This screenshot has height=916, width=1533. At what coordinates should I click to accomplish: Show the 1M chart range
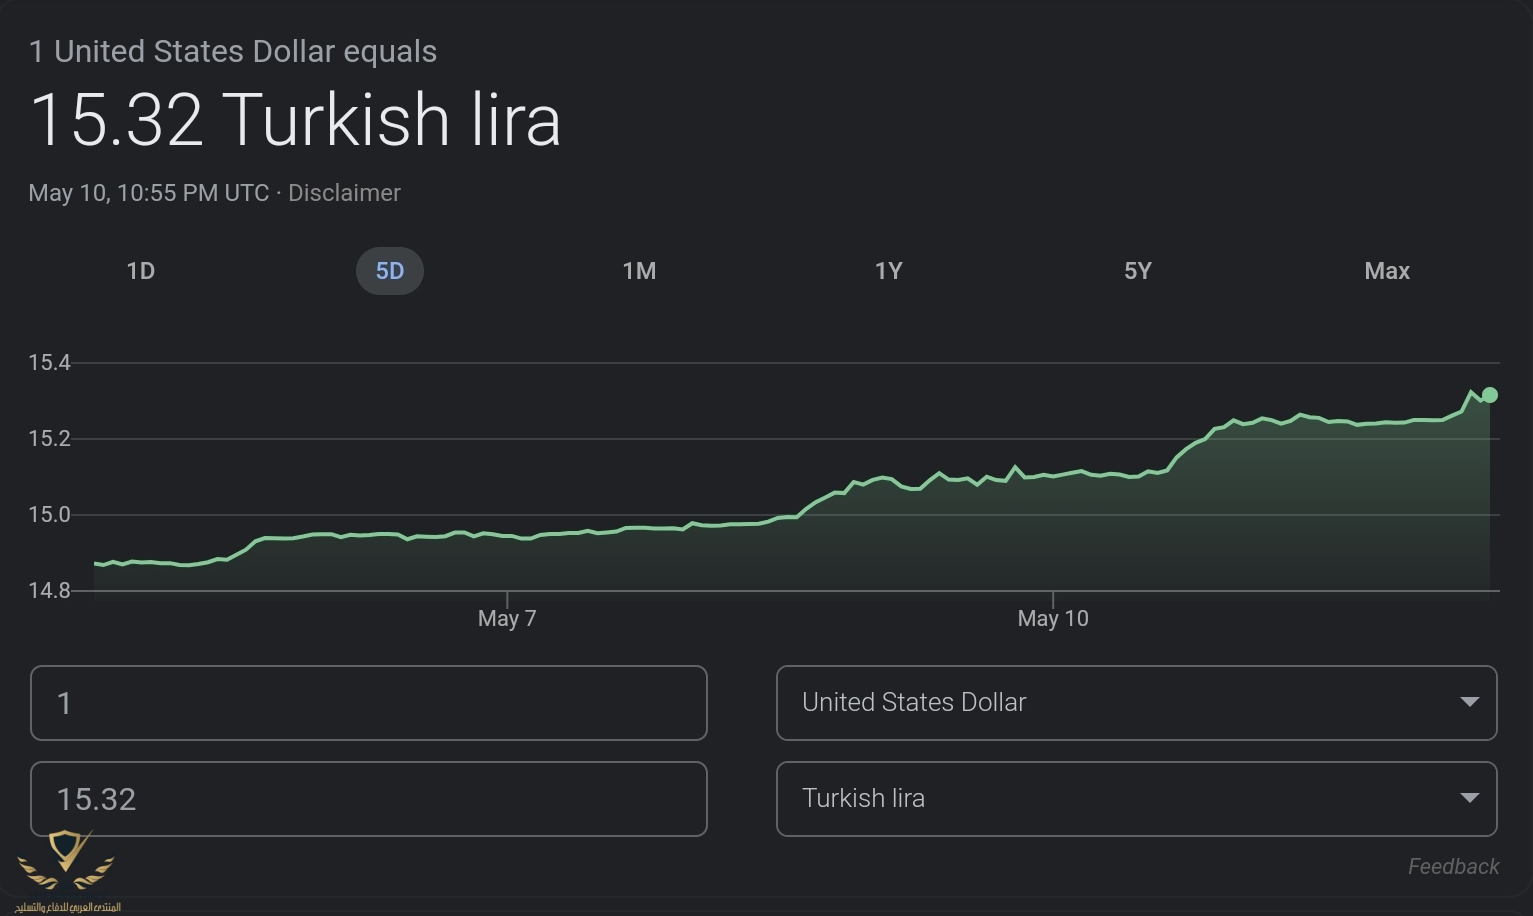[639, 271]
